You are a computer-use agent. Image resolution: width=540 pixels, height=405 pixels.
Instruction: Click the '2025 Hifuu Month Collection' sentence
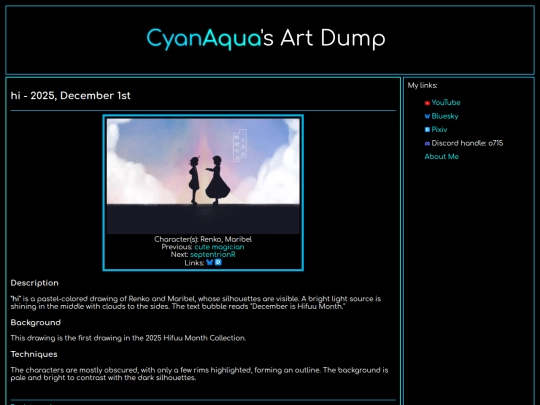tap(128, 338)
